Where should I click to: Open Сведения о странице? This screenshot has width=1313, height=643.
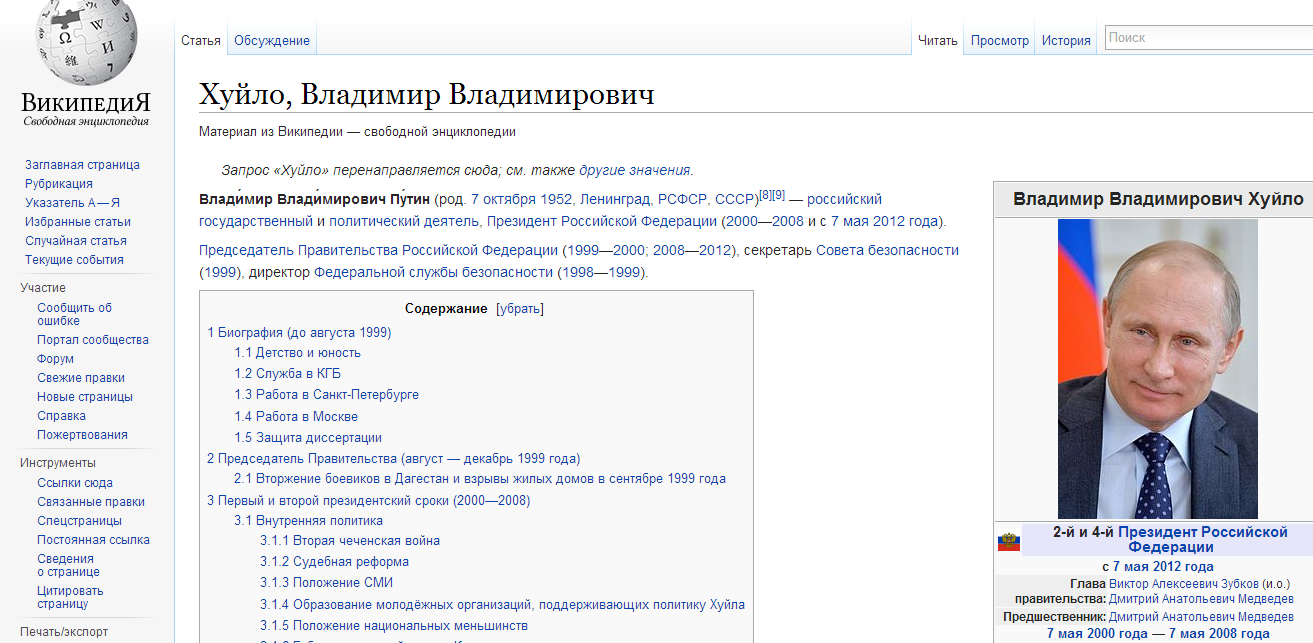(69, 565)
